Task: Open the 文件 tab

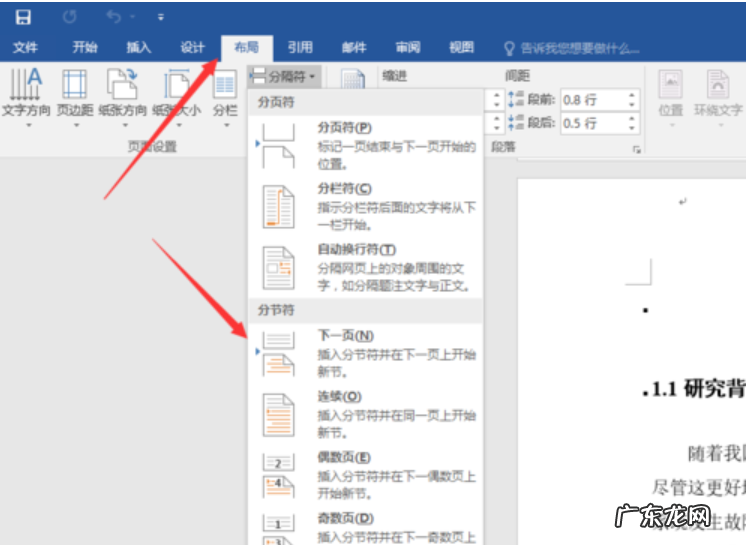Action: [x=25, y=47]
